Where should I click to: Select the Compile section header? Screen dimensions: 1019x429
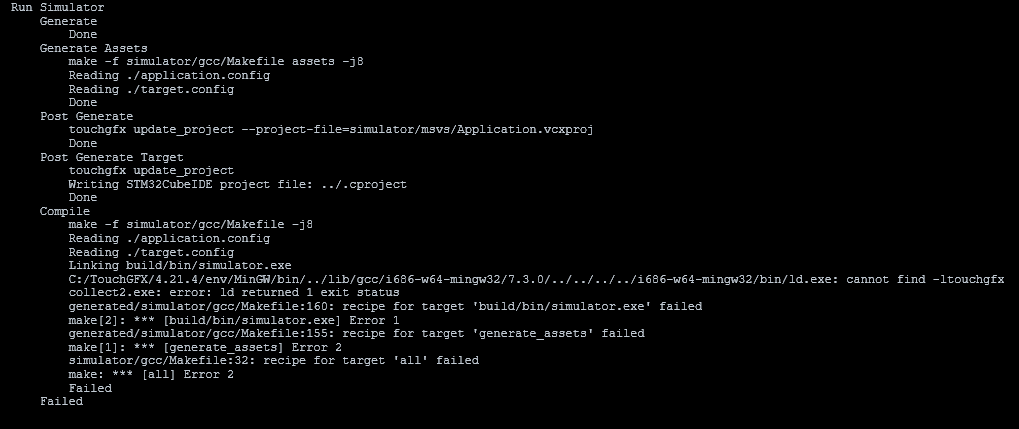(x=65, y=211)
